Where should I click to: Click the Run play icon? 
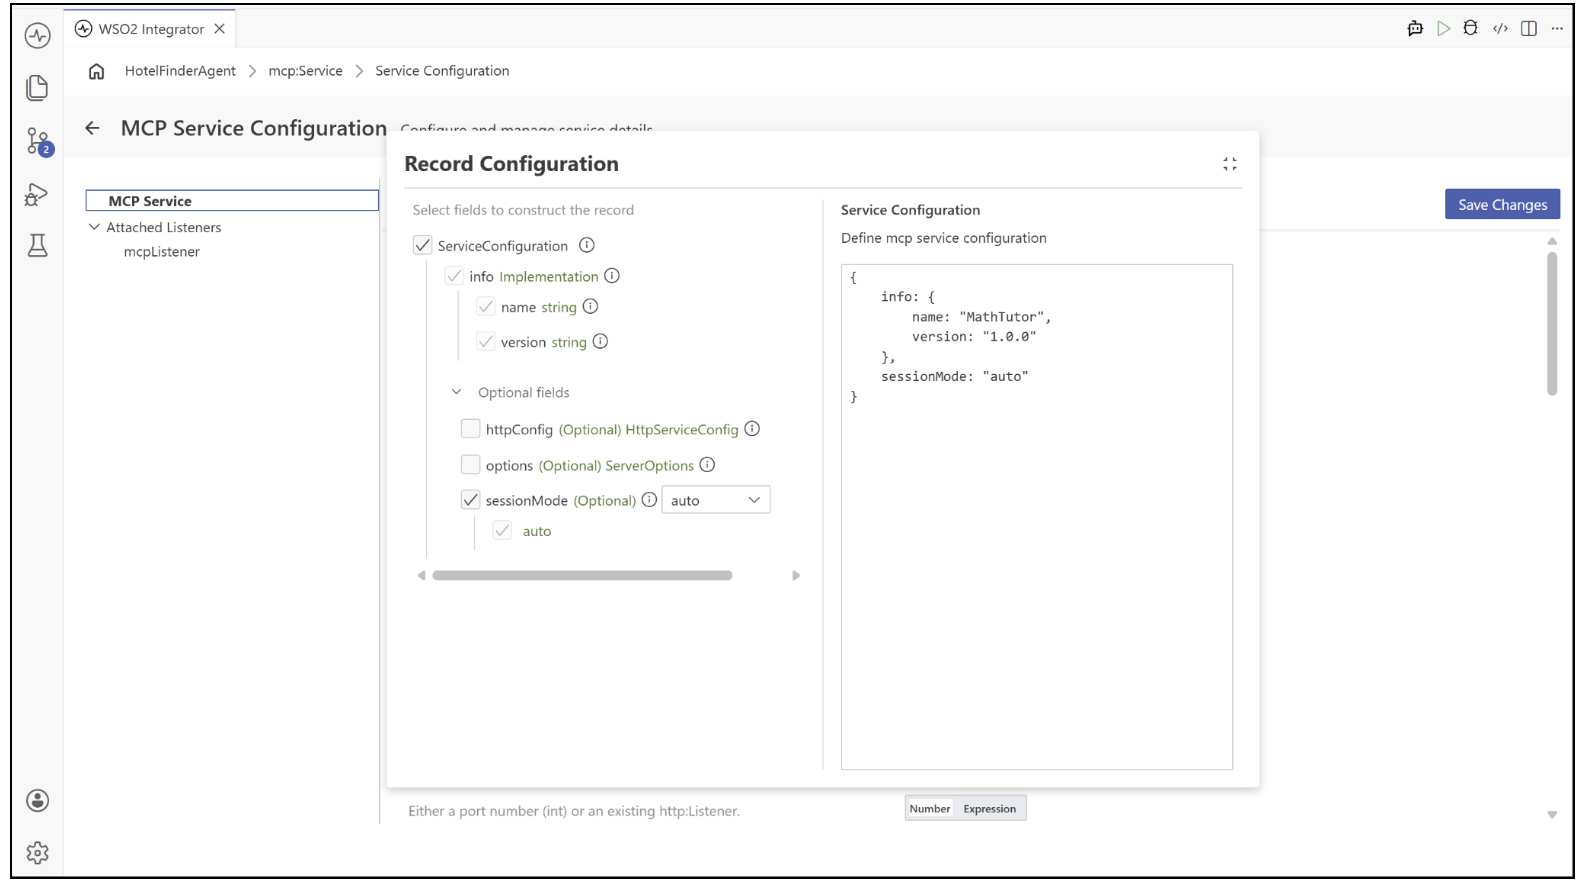(1443, 29)
